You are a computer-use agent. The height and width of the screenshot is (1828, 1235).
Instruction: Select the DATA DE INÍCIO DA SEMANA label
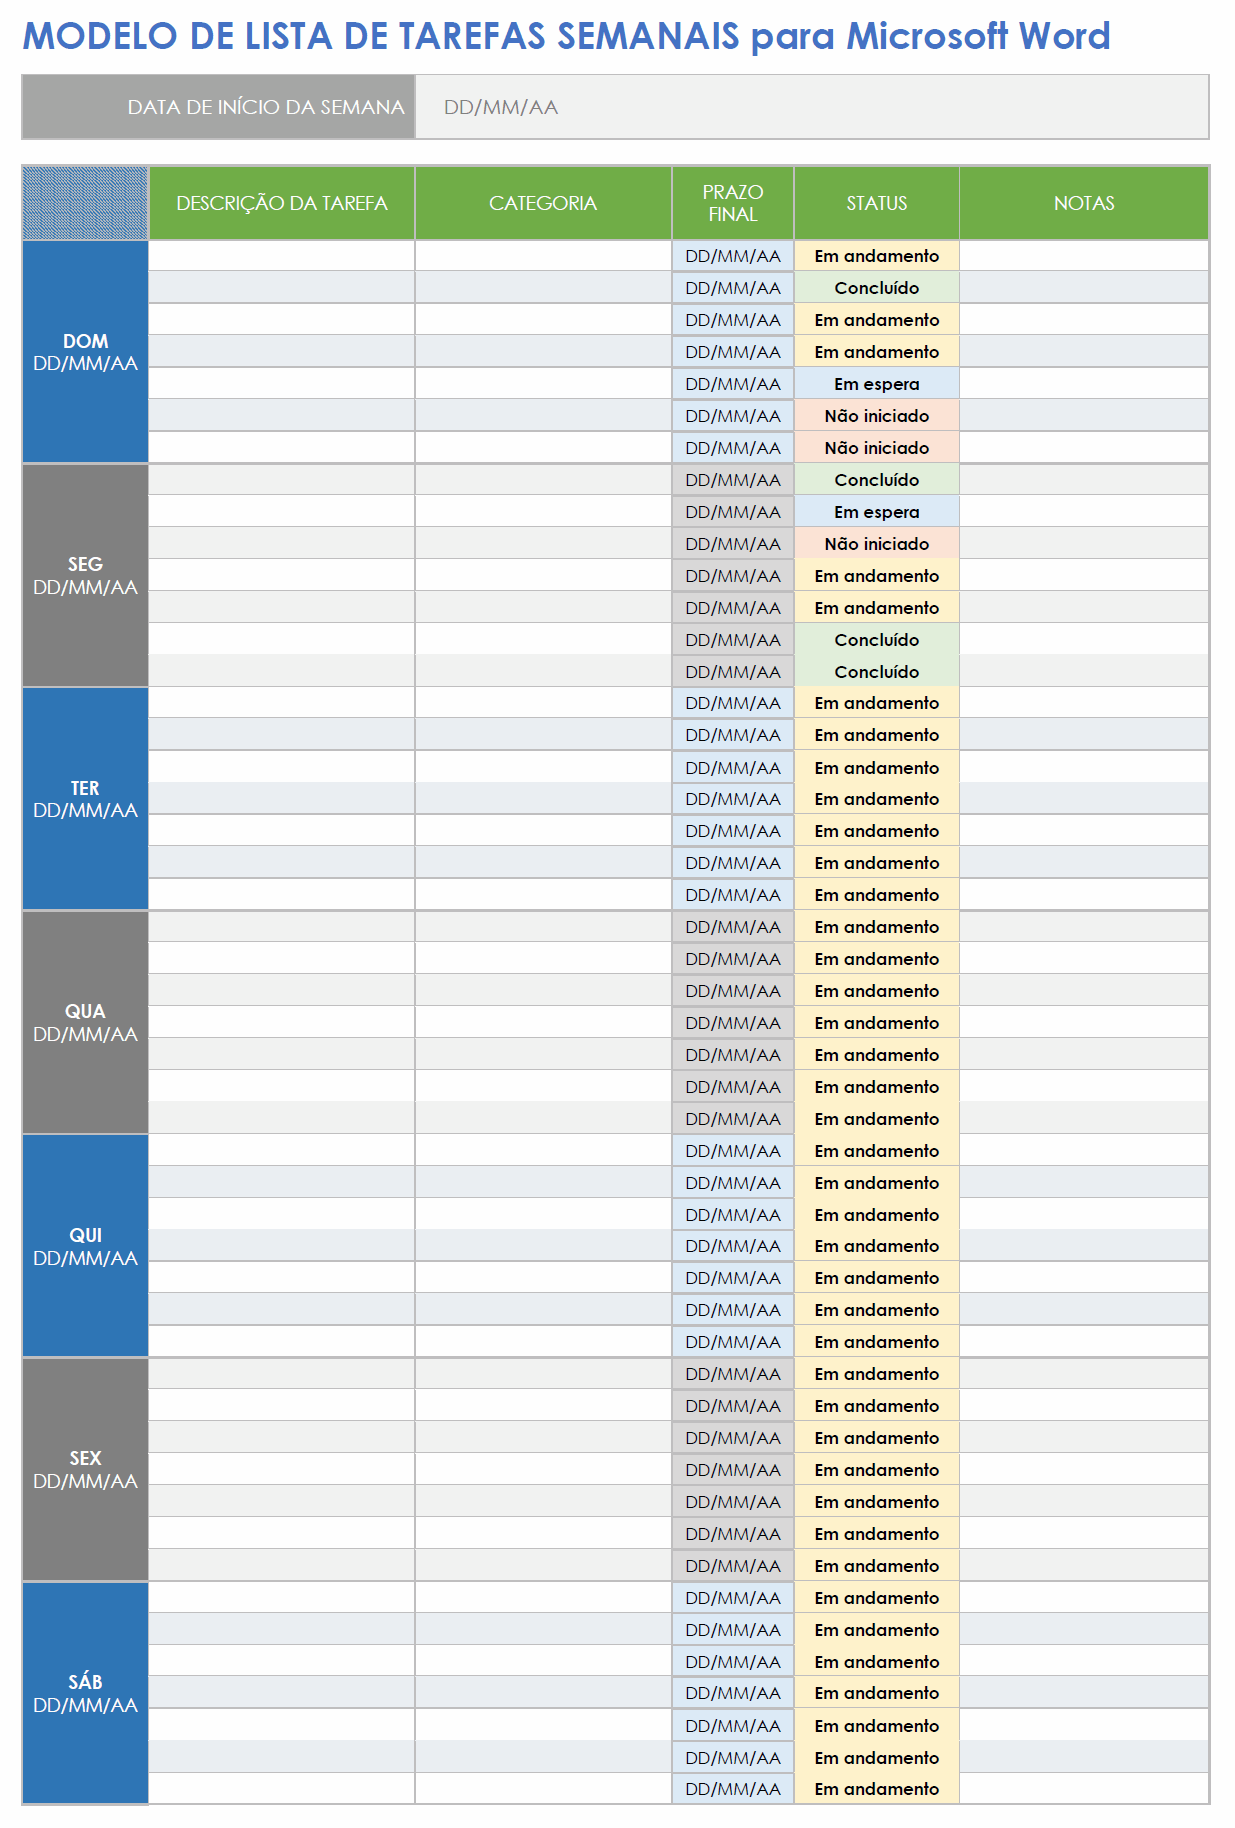[266, 107]
